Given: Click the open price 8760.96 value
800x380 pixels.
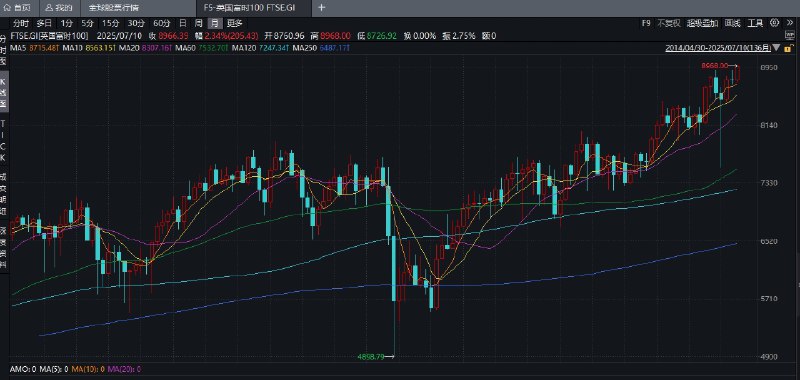Looking at the screenshot, I should pyautogui.click(x=289, y=36).
